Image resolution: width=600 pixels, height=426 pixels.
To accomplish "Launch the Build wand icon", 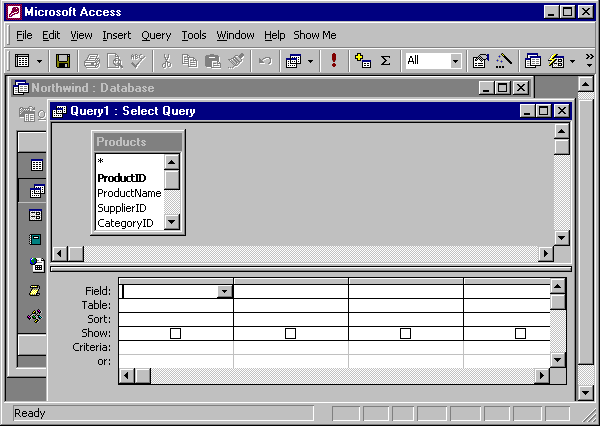I will click(x=504, y=61).
